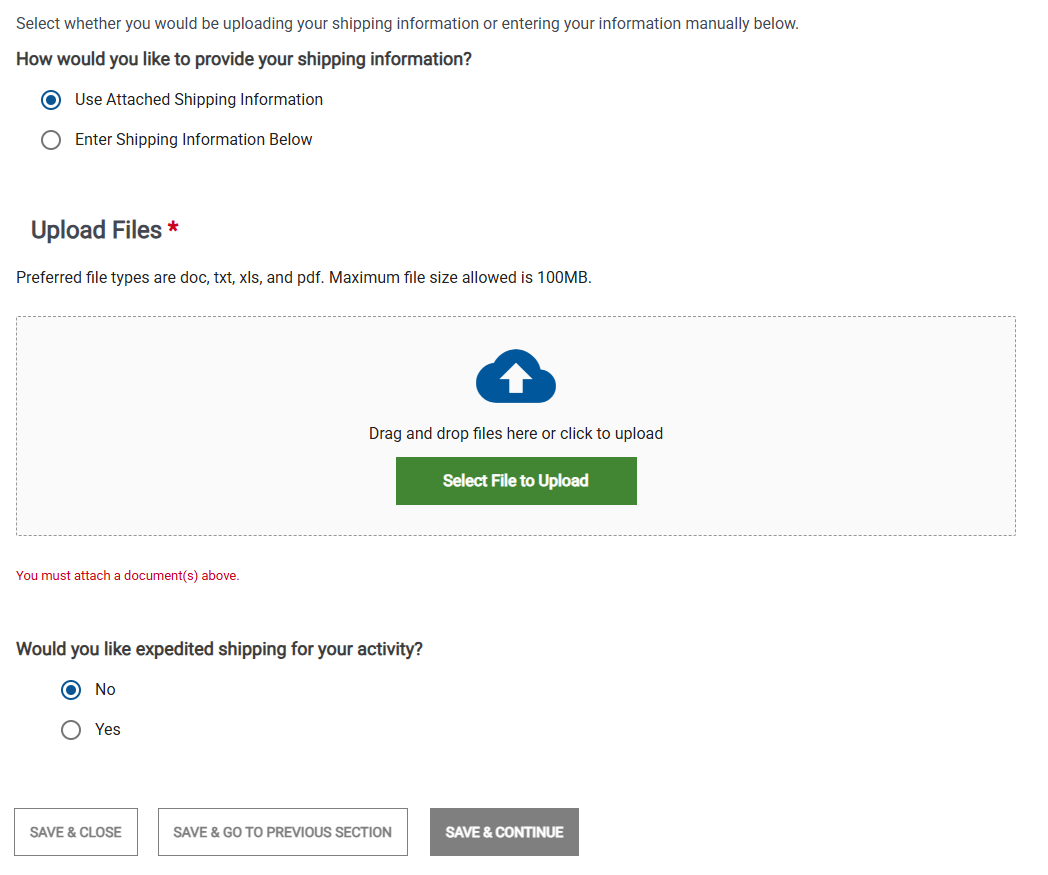
Task: Click the shipping upload instructions sentence
Action: pos(406,22)
